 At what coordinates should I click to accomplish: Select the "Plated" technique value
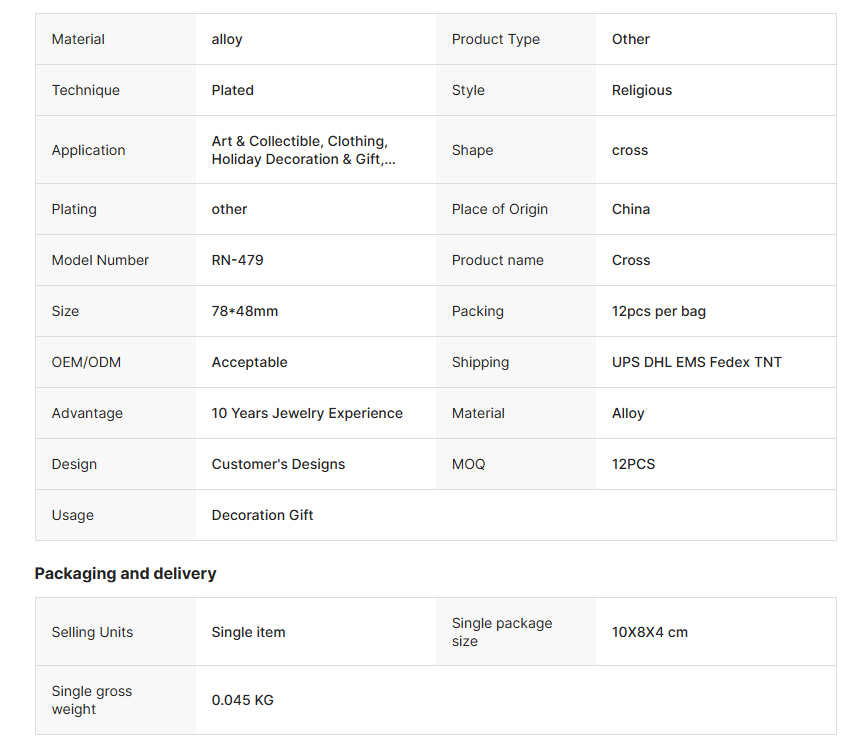232,90
